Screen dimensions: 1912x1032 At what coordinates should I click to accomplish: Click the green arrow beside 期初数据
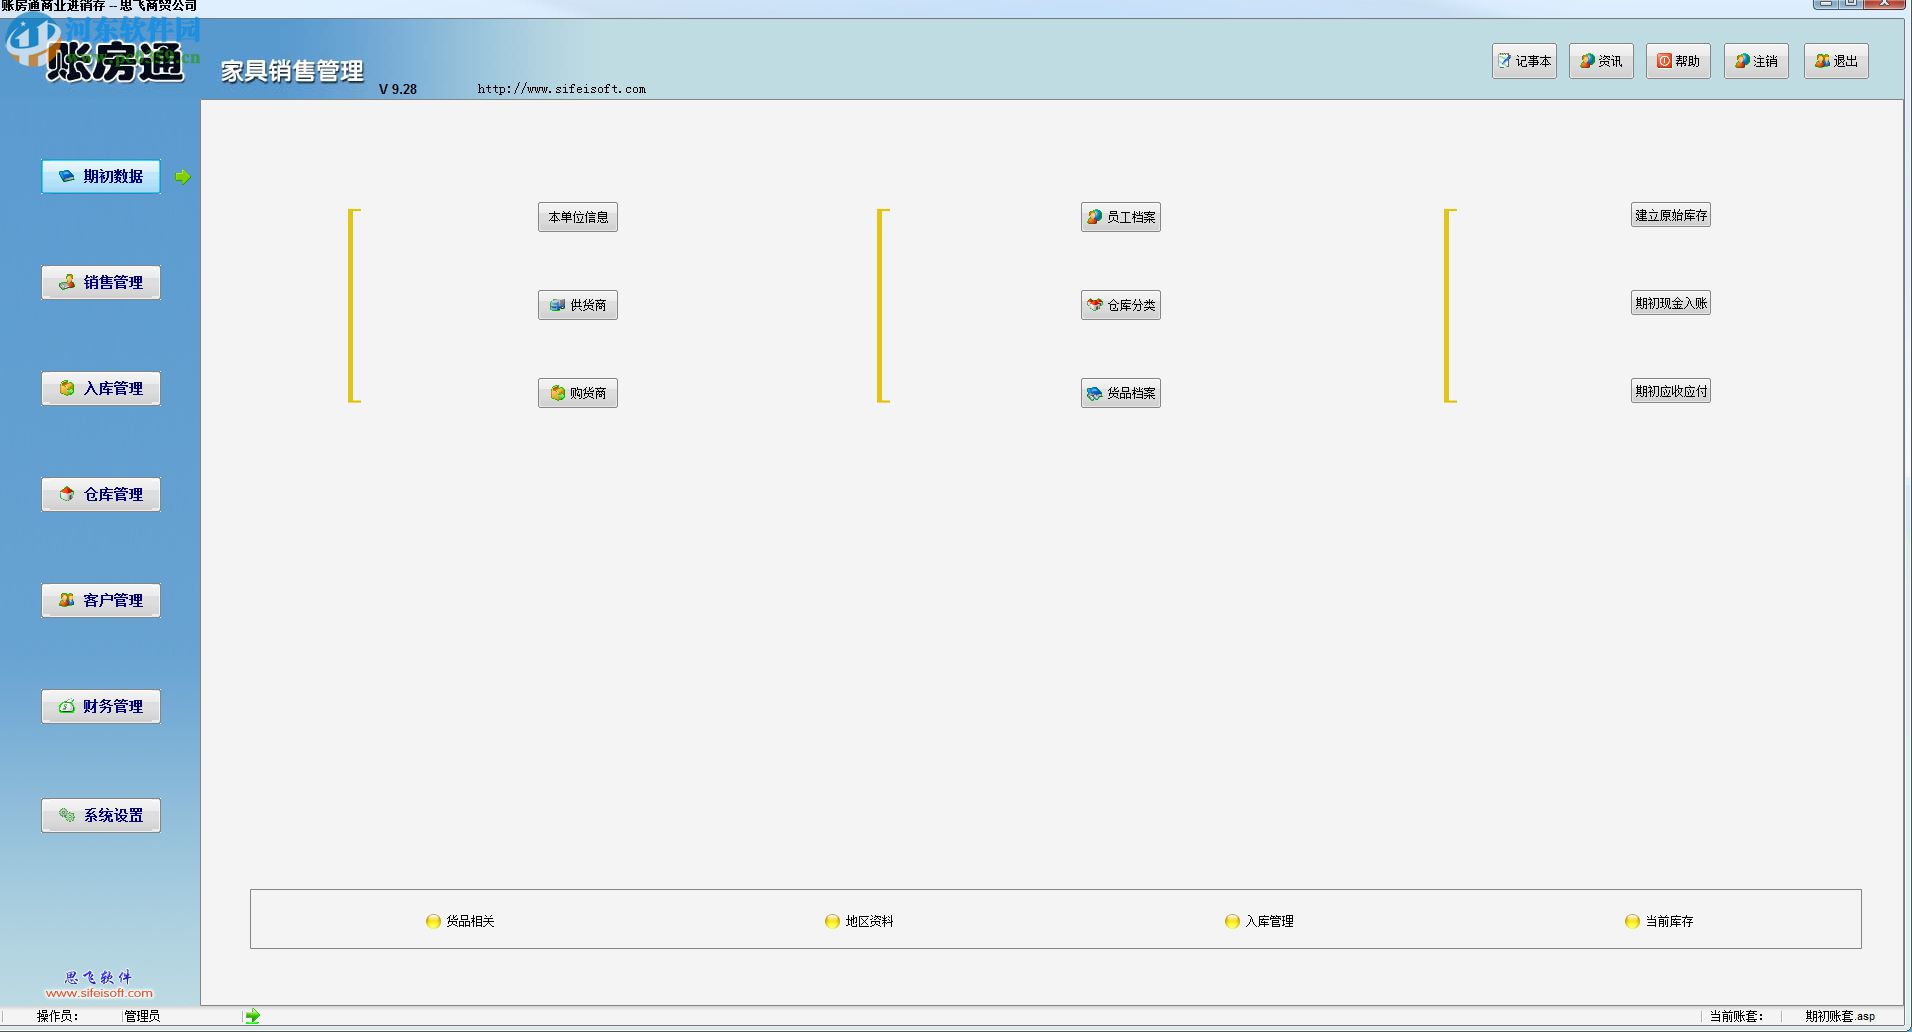pos(183,177)
